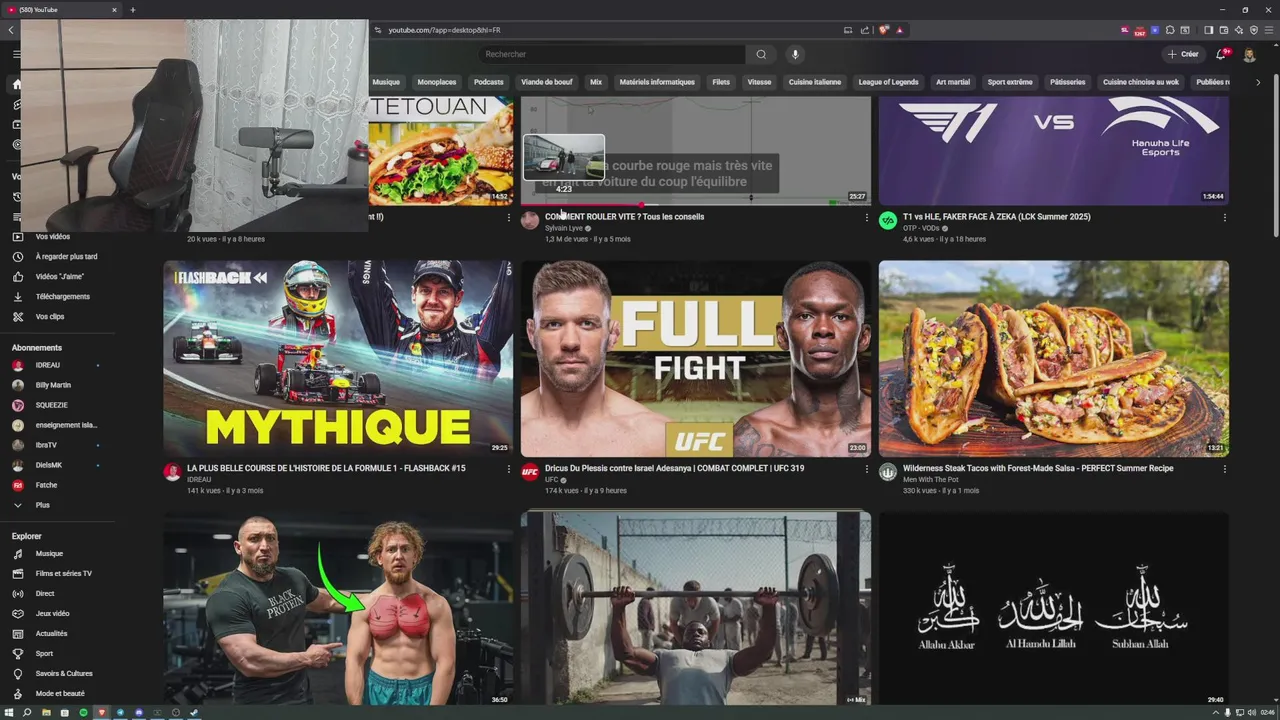Open the MYTHIQUE Formula 1 thumbnail

tap(338, 358)
